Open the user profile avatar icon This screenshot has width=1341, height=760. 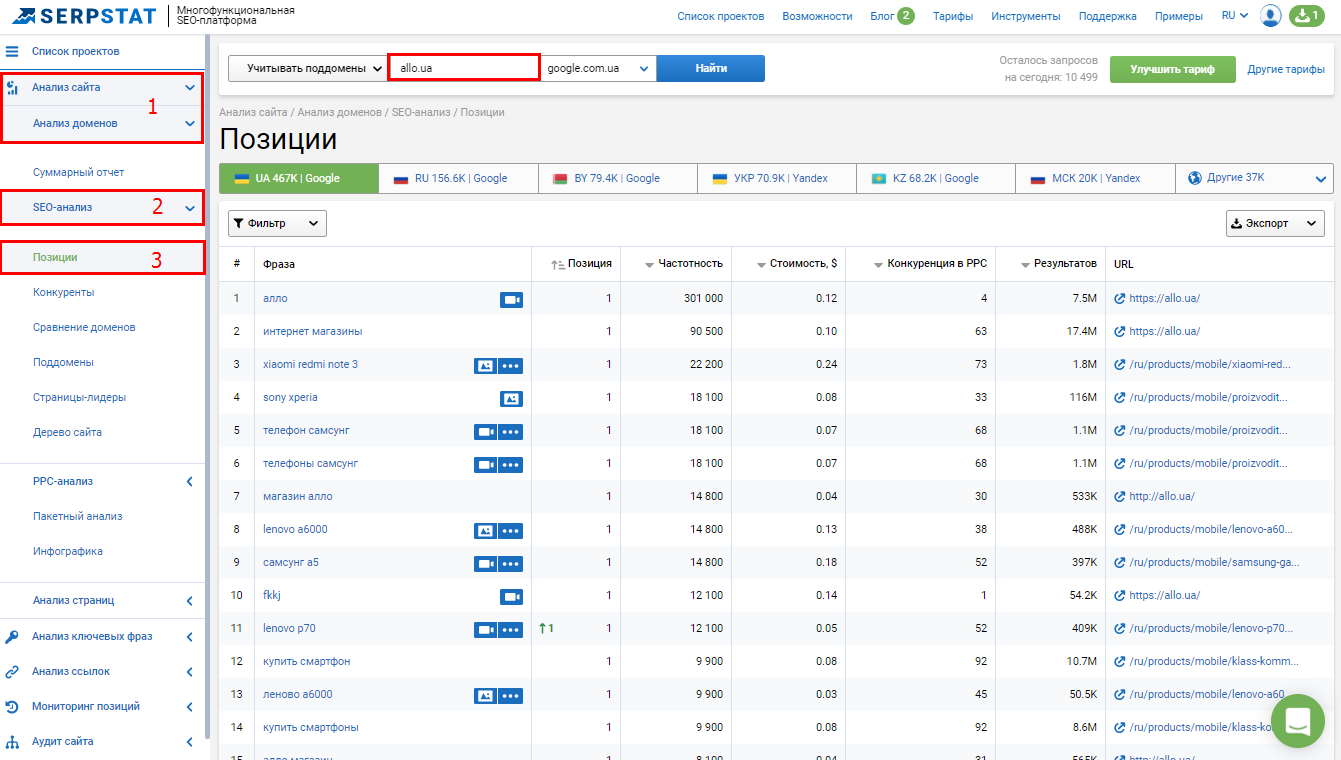[x=1271, y=16]
